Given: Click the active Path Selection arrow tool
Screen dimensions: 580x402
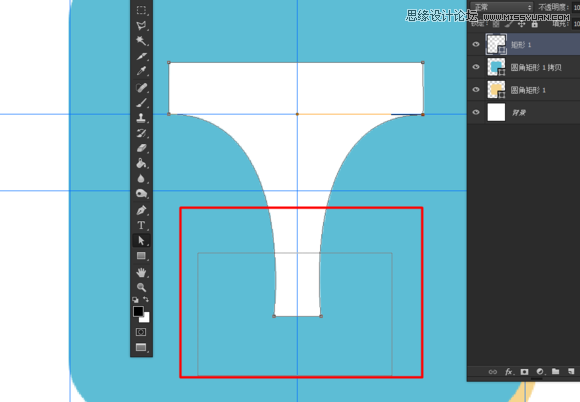Looking at the screenshot, I should [x=141, y=240].
